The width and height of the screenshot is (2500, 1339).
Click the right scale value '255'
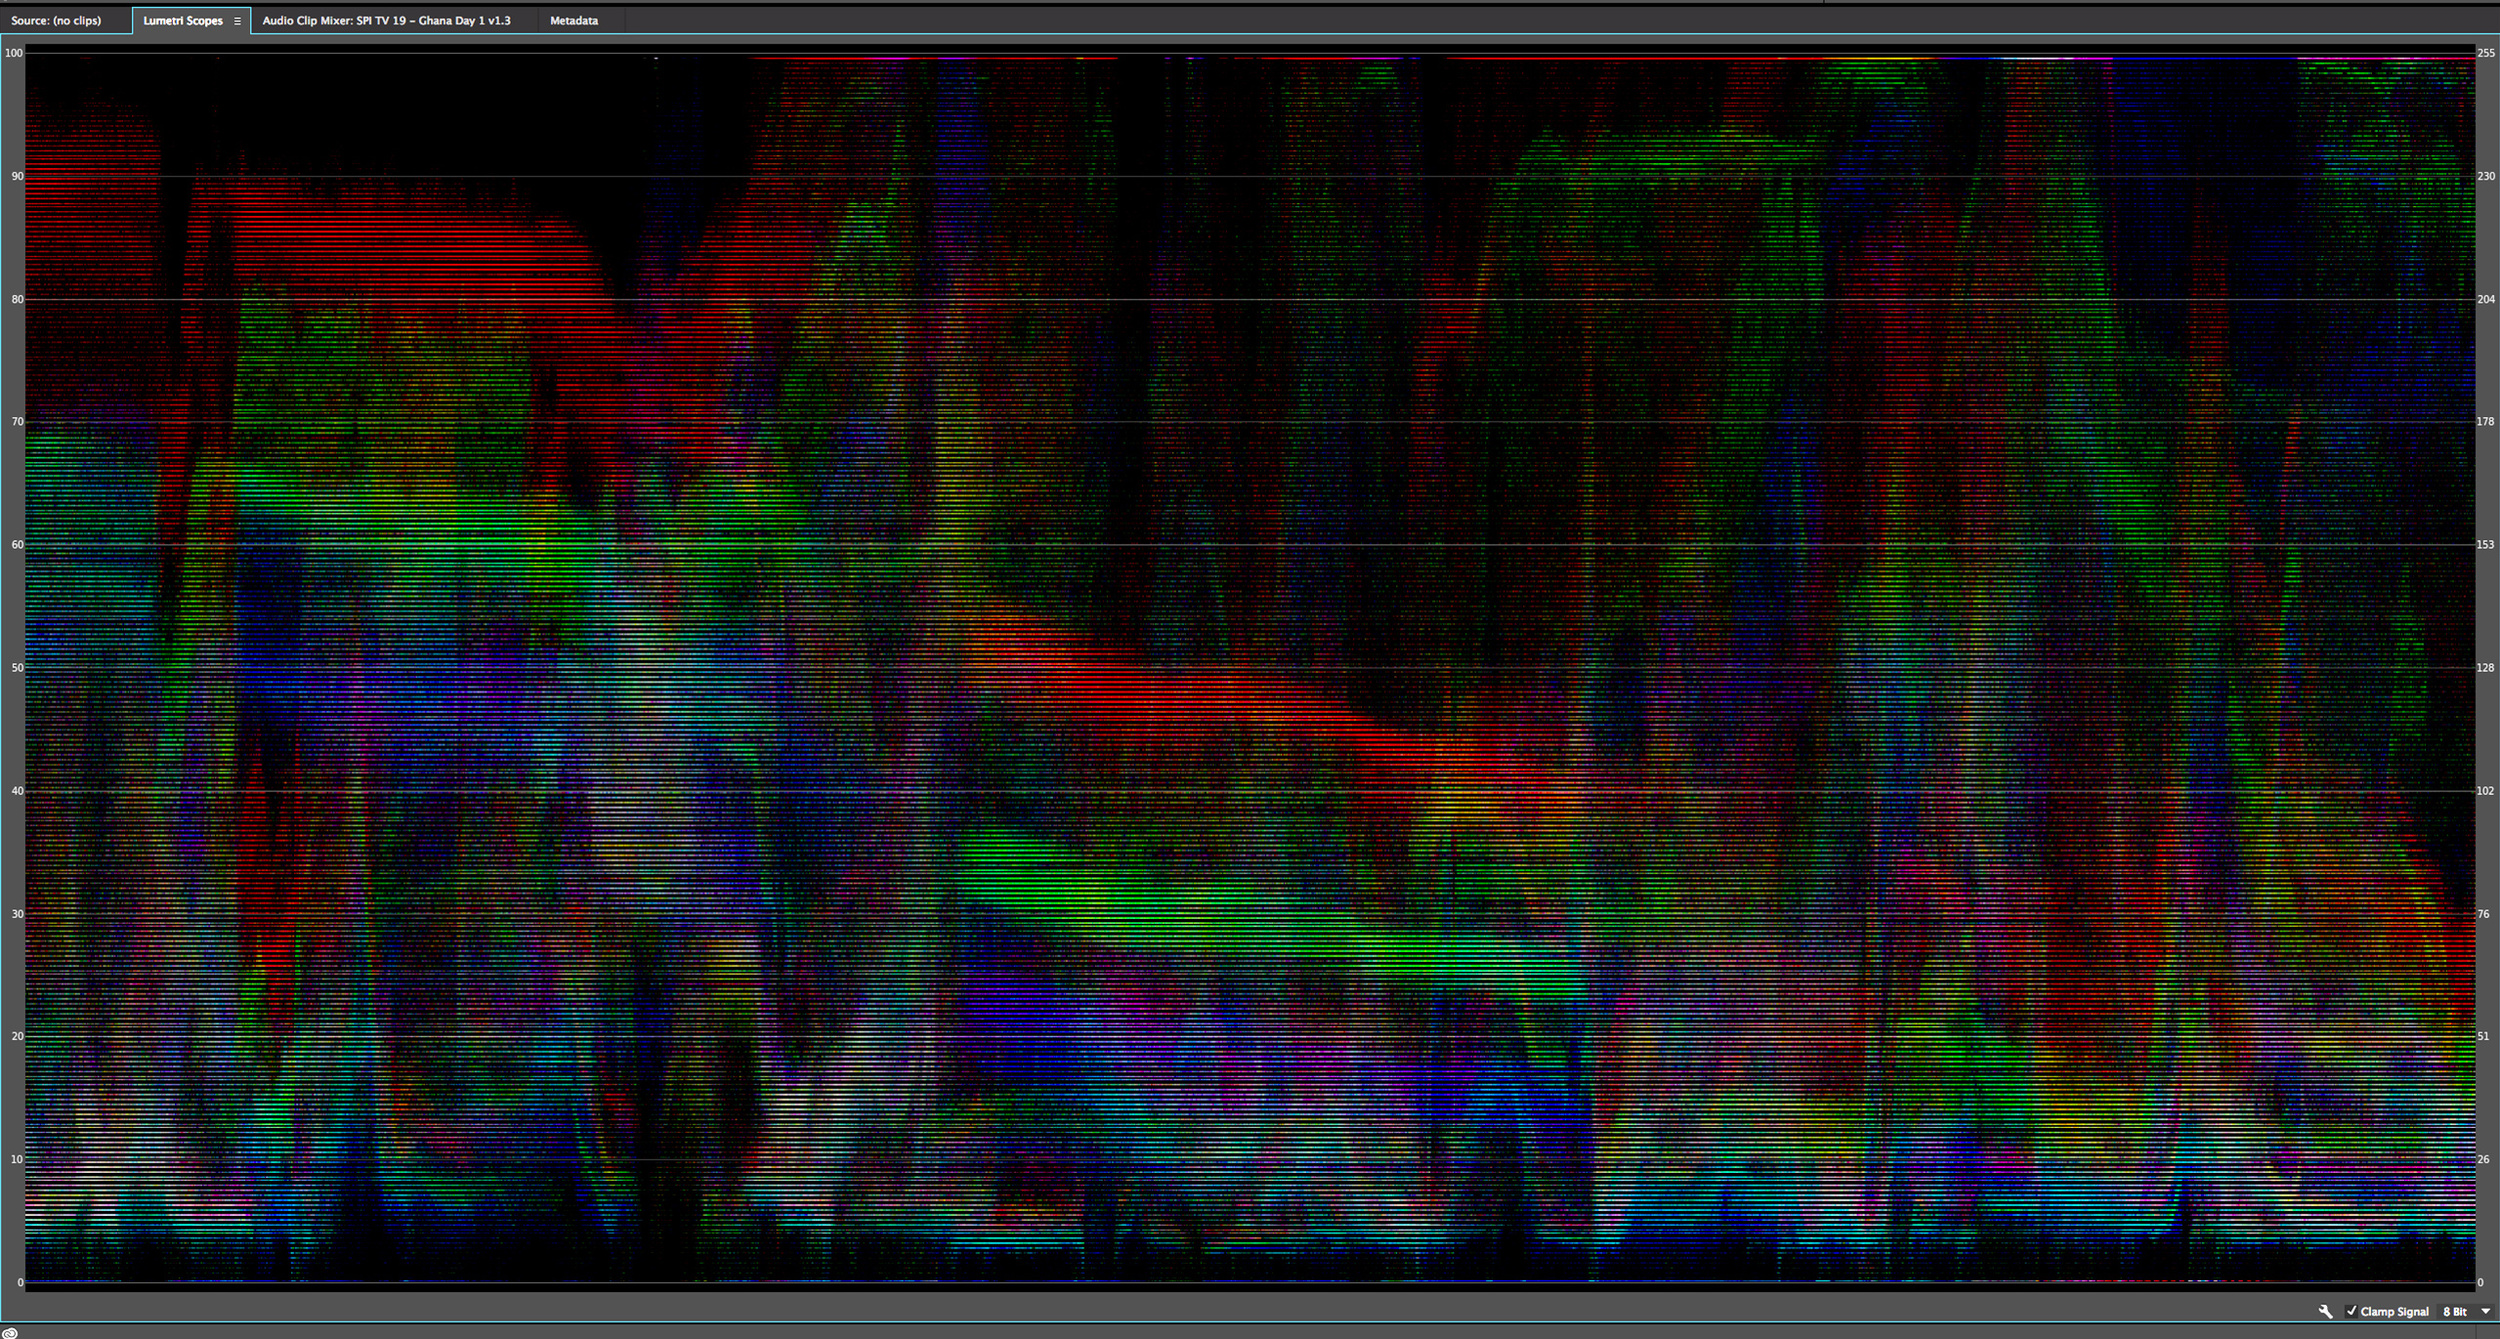pyautogui.click(x=2486, y=54)
